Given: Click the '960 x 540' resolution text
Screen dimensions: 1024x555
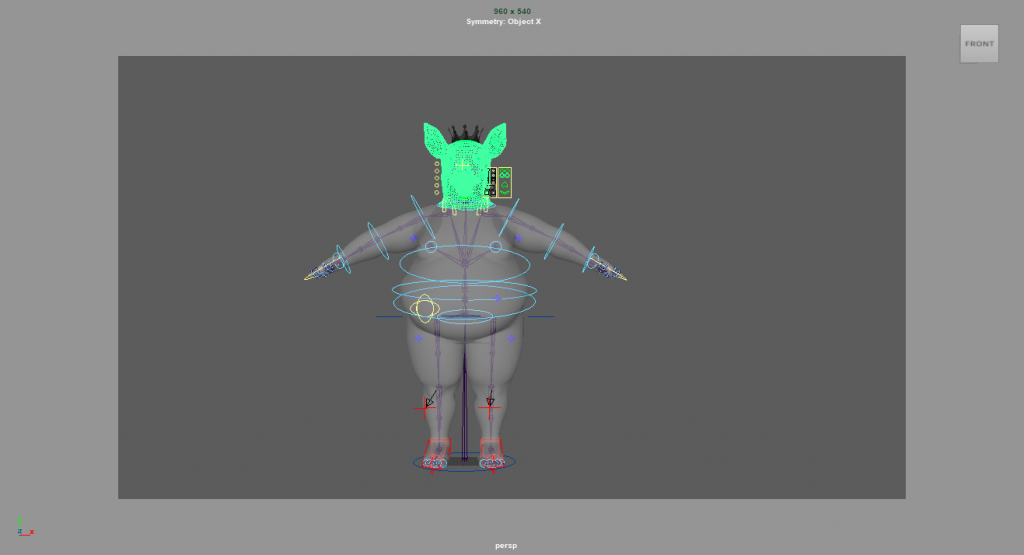Looking at the screenshot, I should 512,11.
